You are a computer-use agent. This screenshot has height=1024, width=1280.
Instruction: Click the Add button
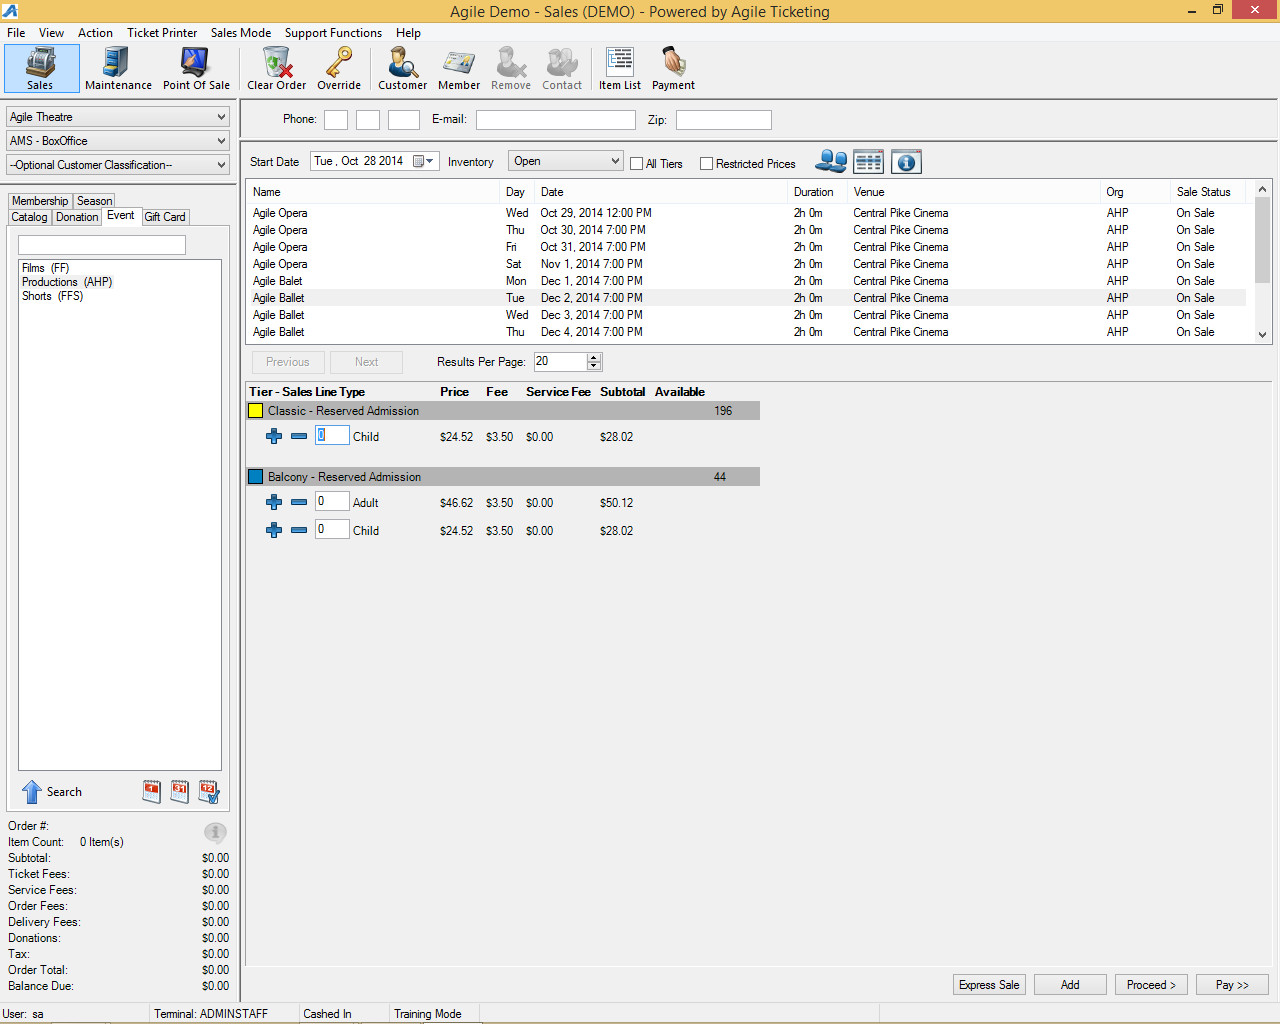click(1070, 985)
